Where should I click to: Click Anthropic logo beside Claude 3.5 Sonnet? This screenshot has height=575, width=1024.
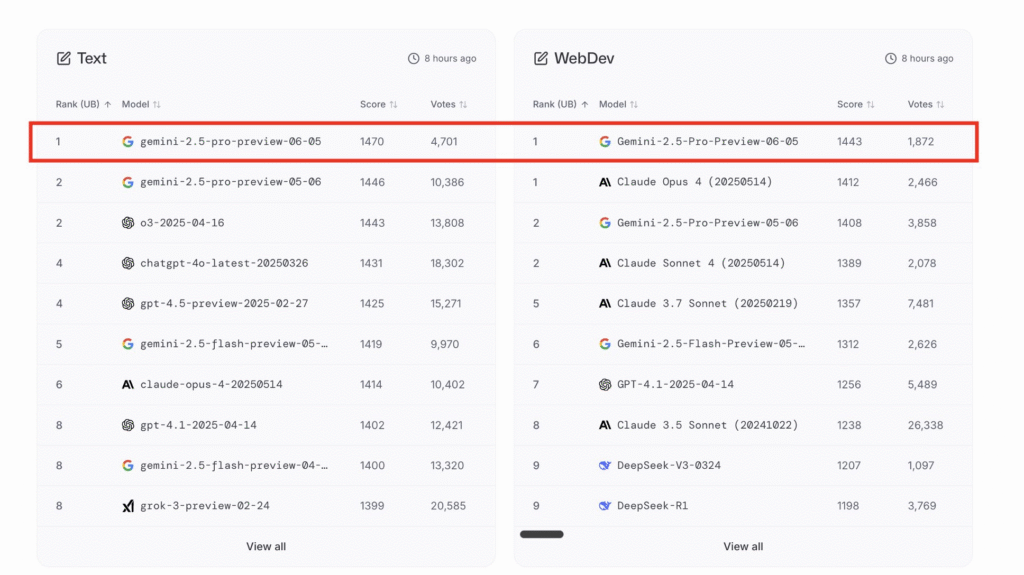point(605,425)
